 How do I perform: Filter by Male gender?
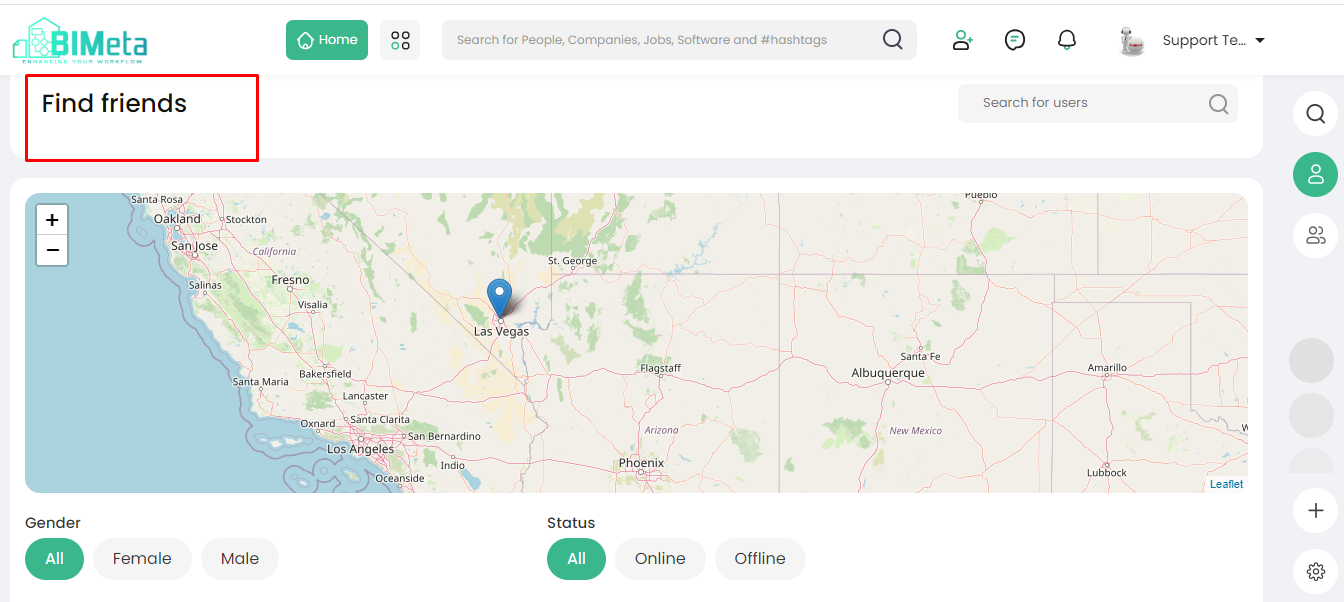pos(240,559)
